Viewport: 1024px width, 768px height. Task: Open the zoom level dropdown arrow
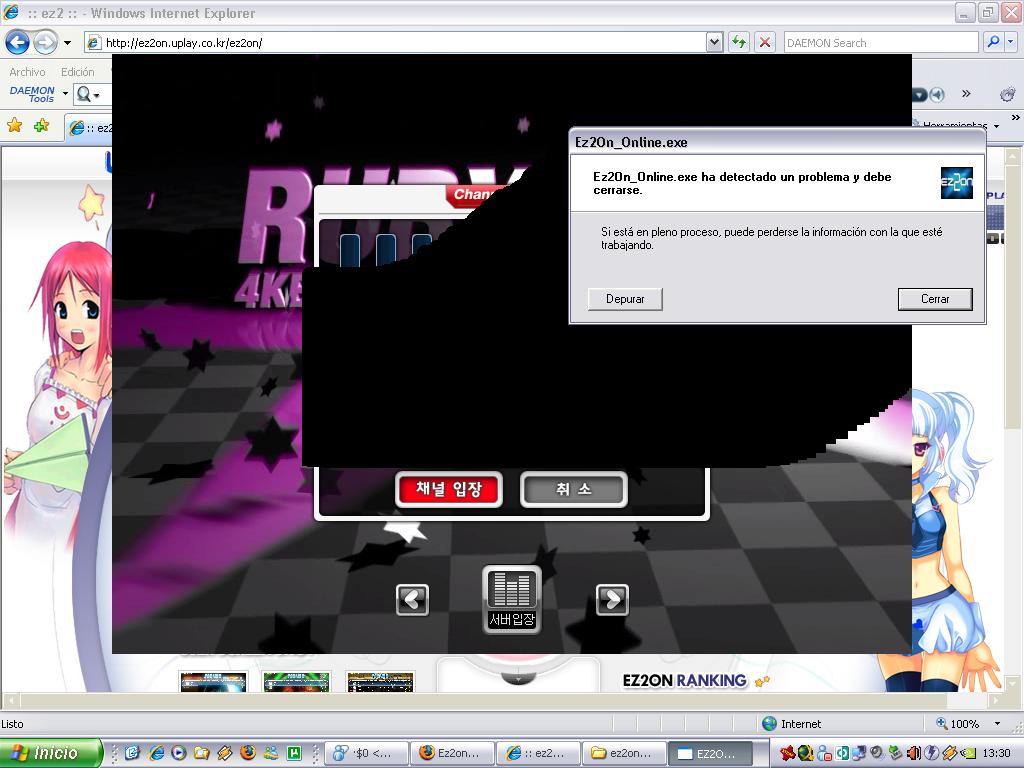tap(997, 724)
